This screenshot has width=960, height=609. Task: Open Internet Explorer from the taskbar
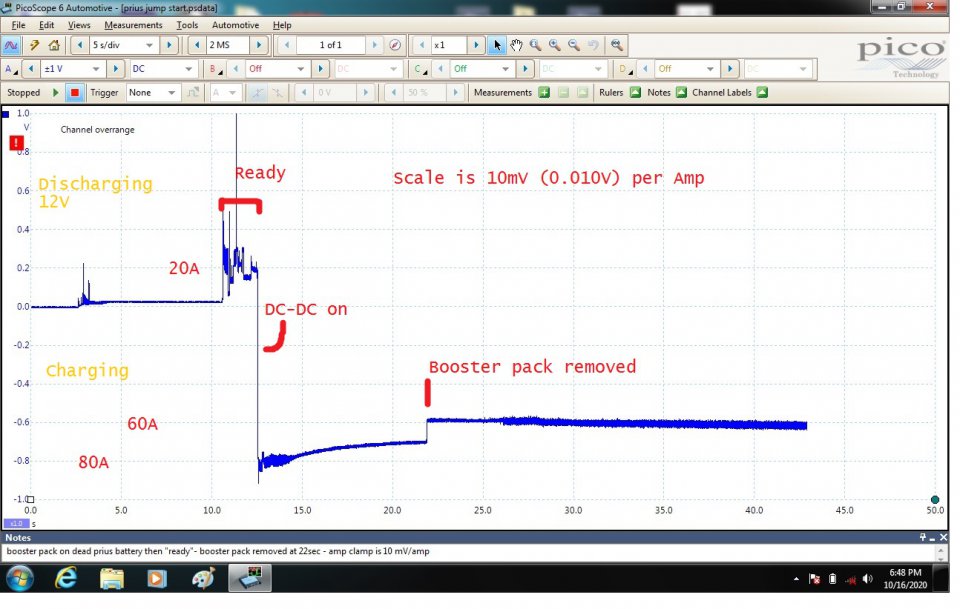(x=65, y=578)
